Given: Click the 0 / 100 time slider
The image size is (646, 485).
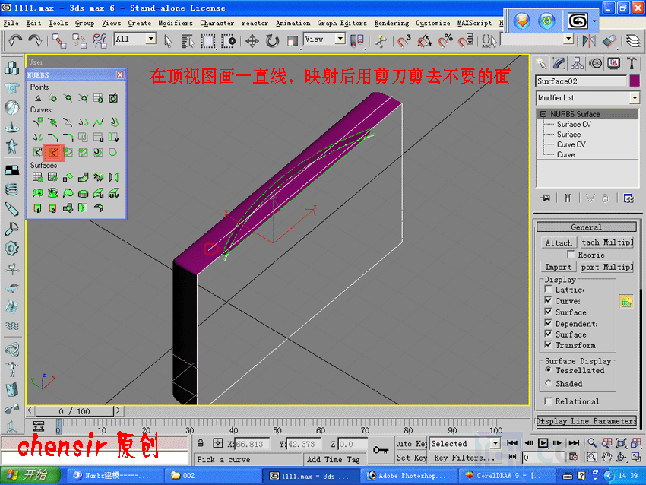Looking at the screenshot, I should click(74, 411).
